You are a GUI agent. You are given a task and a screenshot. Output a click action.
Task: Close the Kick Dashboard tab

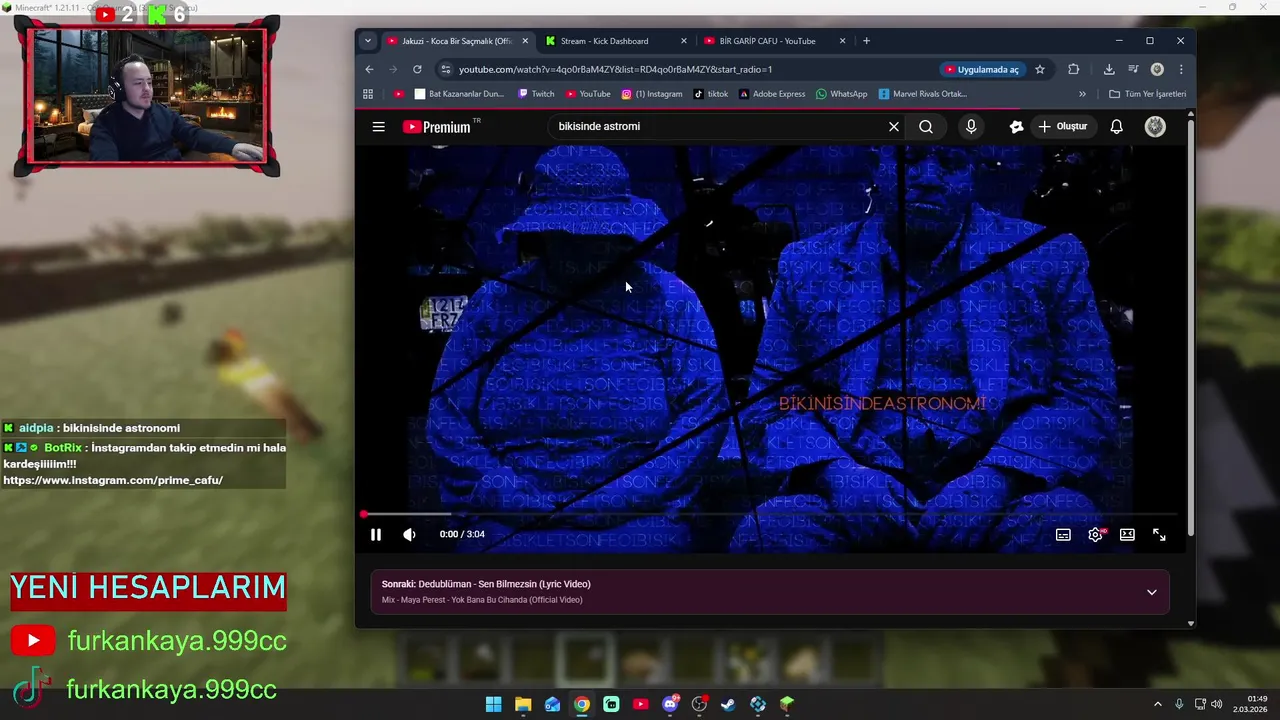point(684,41)
